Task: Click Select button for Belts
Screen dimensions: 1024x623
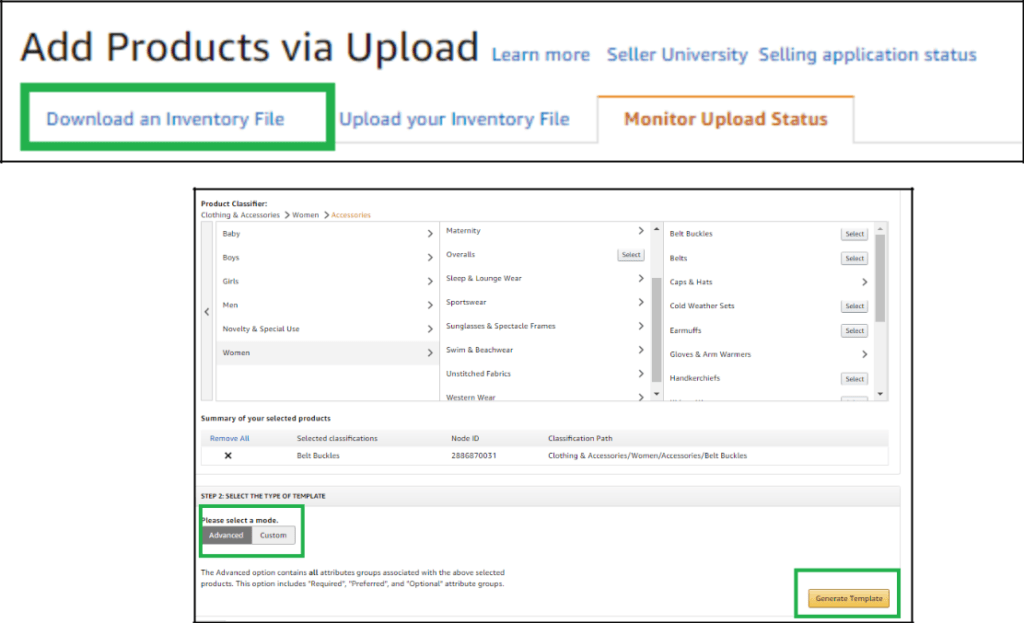Action: 854,259
